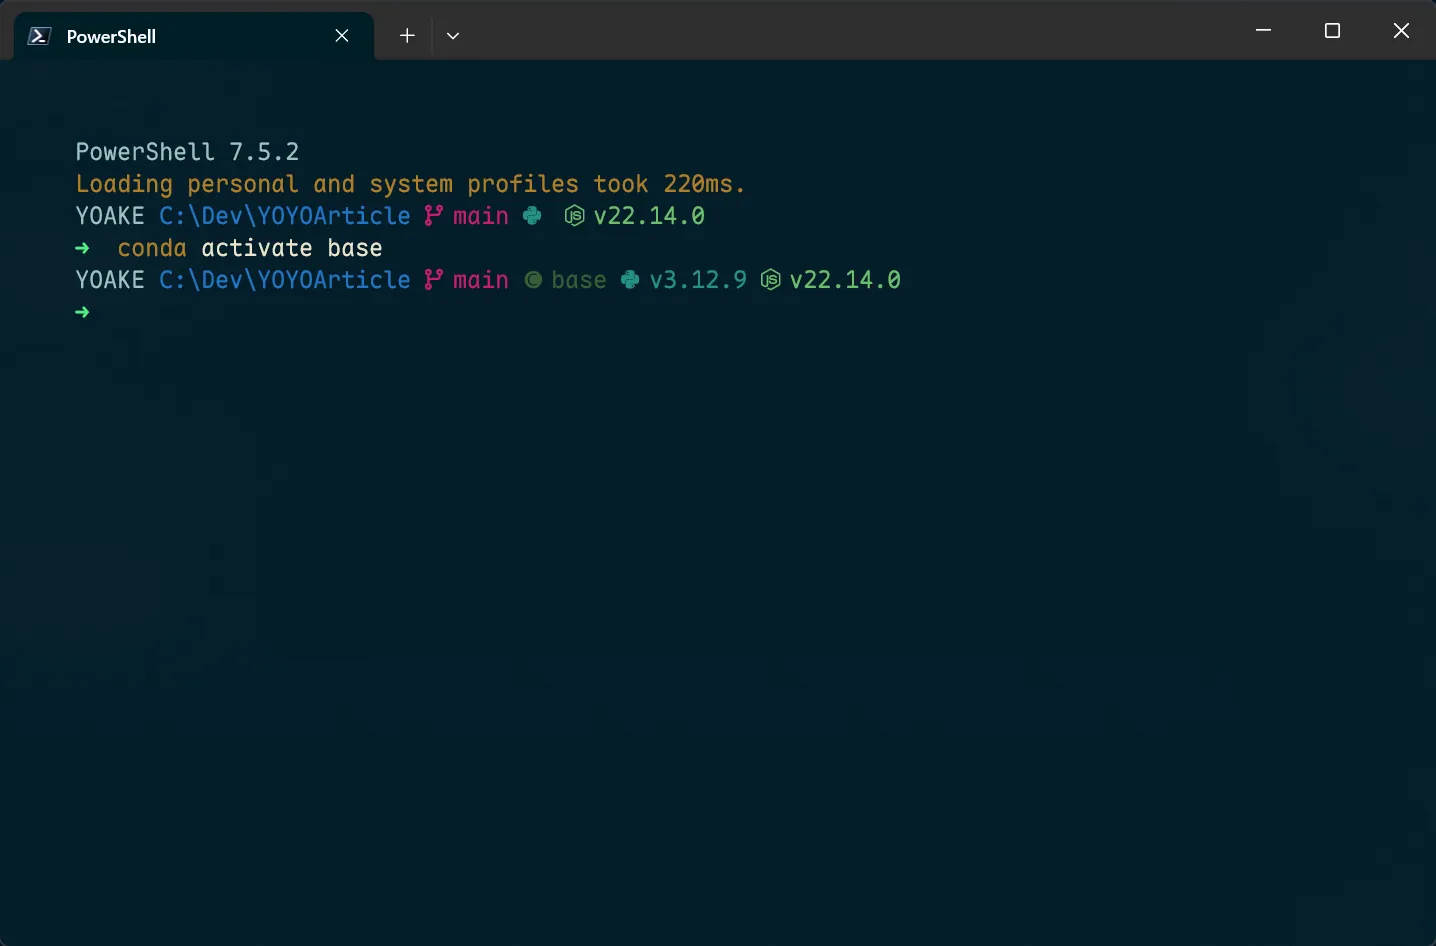The image size is (1436, 946).
Task: Minimize the terminal window
Action: point(1263,31)
